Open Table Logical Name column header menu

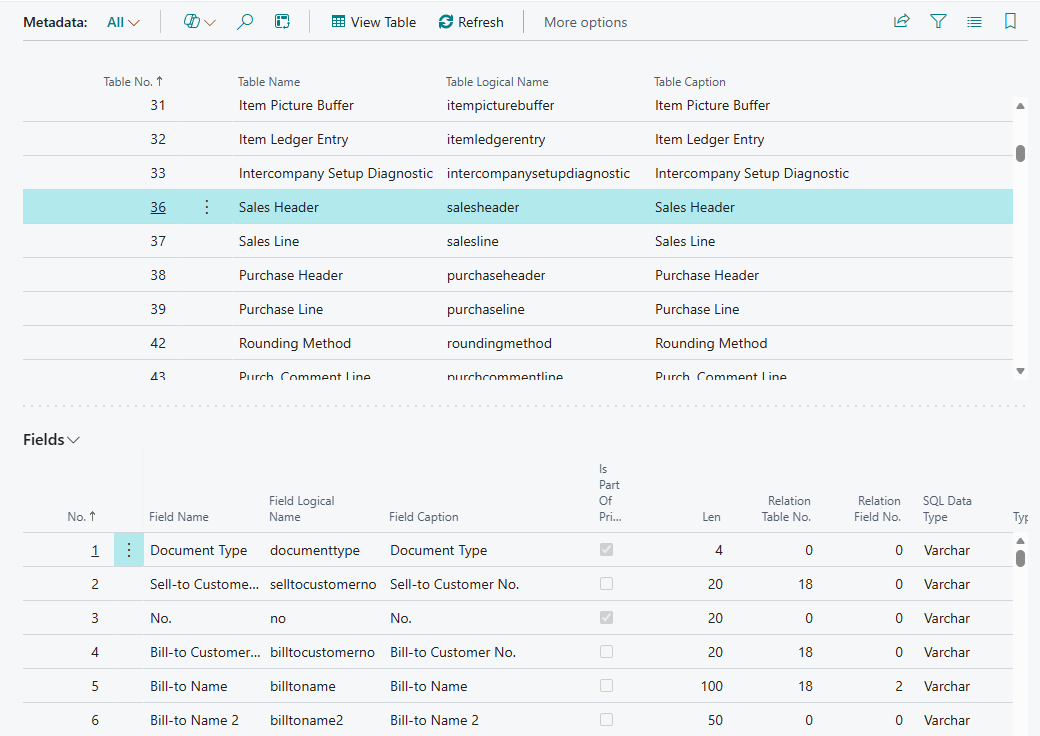[x=497, y=82]
